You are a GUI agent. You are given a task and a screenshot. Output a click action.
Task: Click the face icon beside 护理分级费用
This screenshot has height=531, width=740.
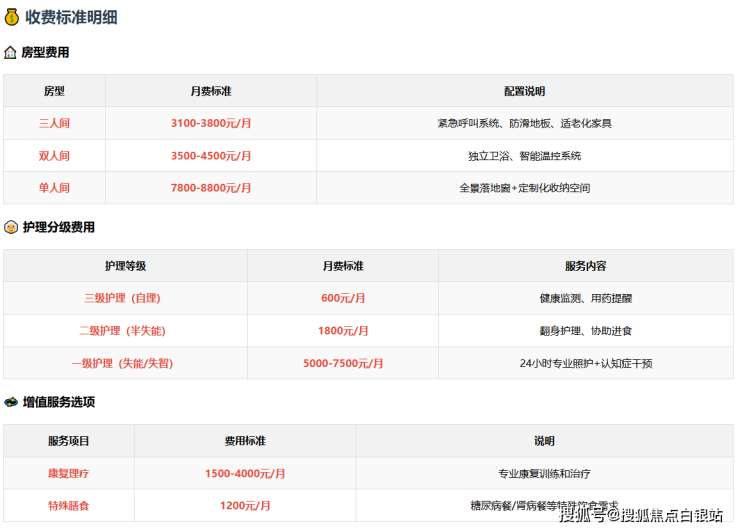click(11, 228)
